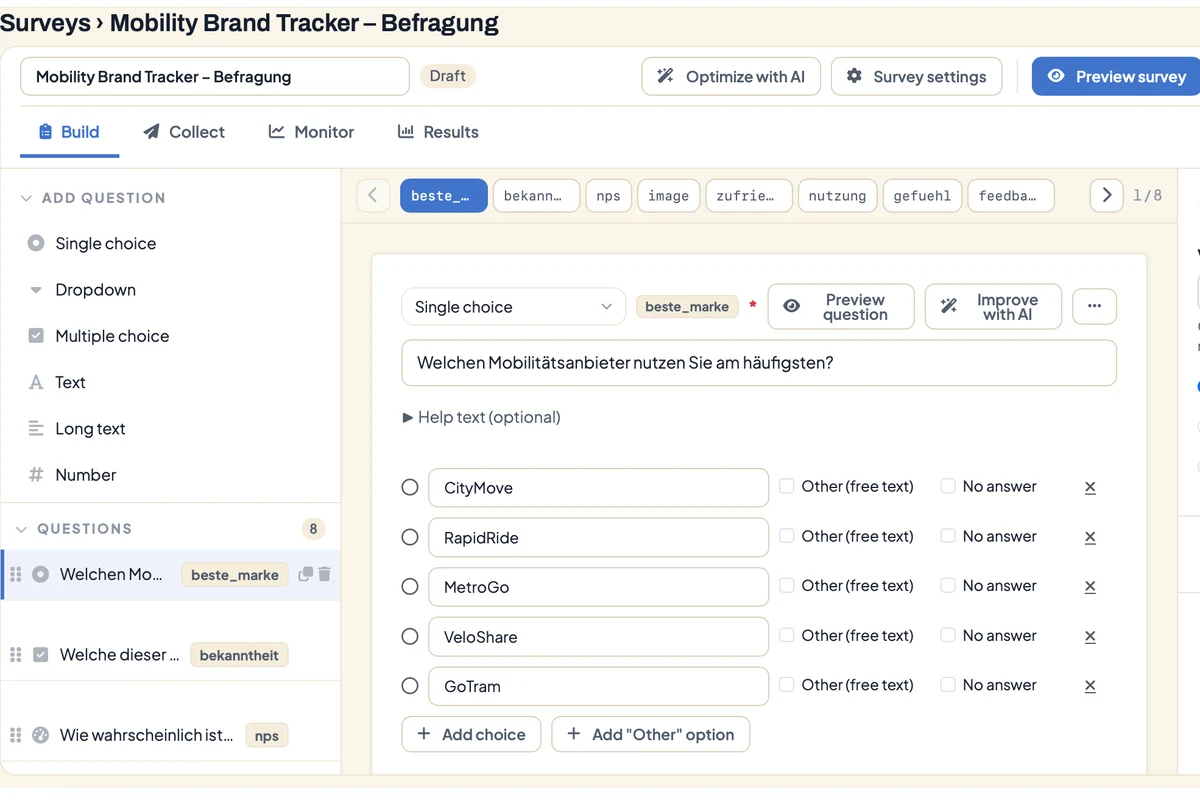Go to previous question pill arrow

(x=373, y=195)
